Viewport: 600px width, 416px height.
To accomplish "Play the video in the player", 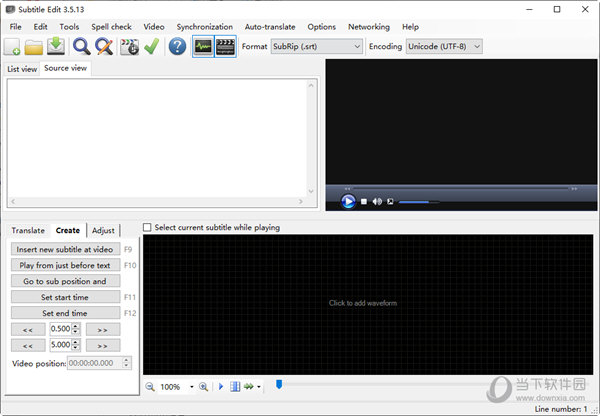I will 348,201.
